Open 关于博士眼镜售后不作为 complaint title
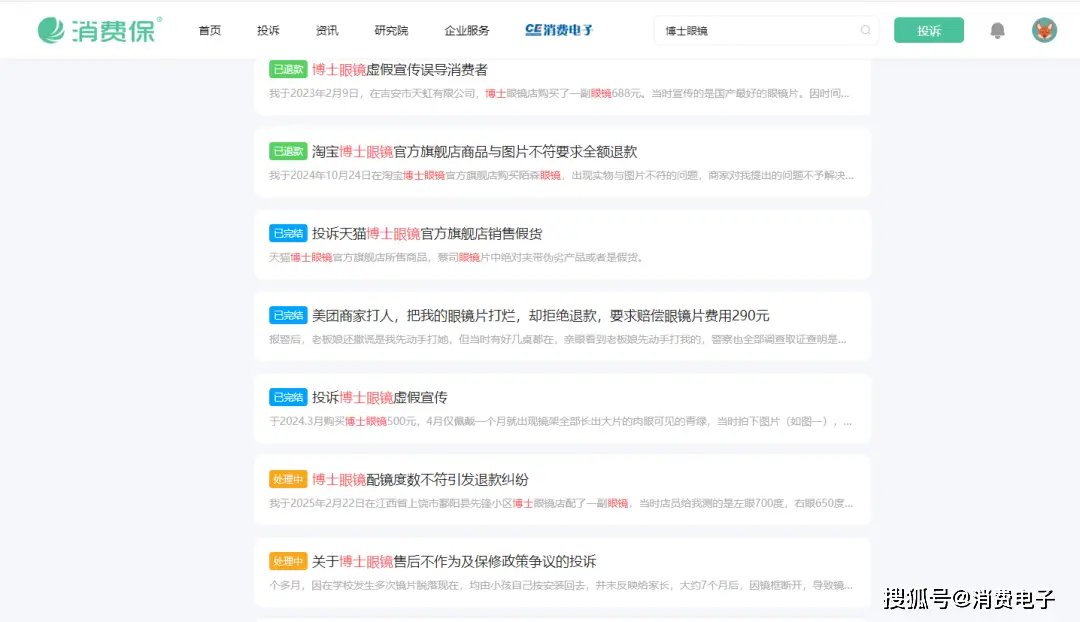This screenshot has height=622, width=1080. click(x=454, y=561)
